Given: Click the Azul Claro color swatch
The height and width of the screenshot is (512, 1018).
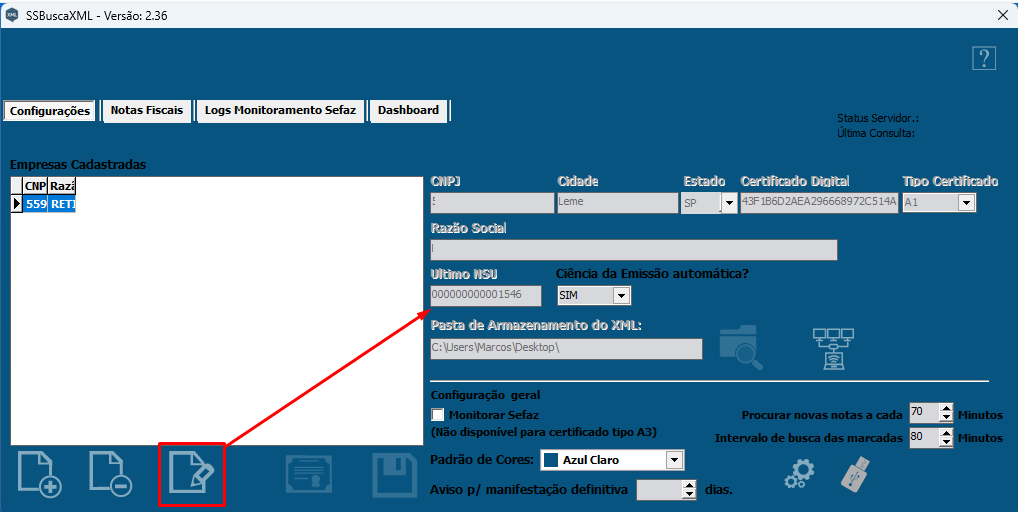Looking at the screenshot, I should click(551, 461).
